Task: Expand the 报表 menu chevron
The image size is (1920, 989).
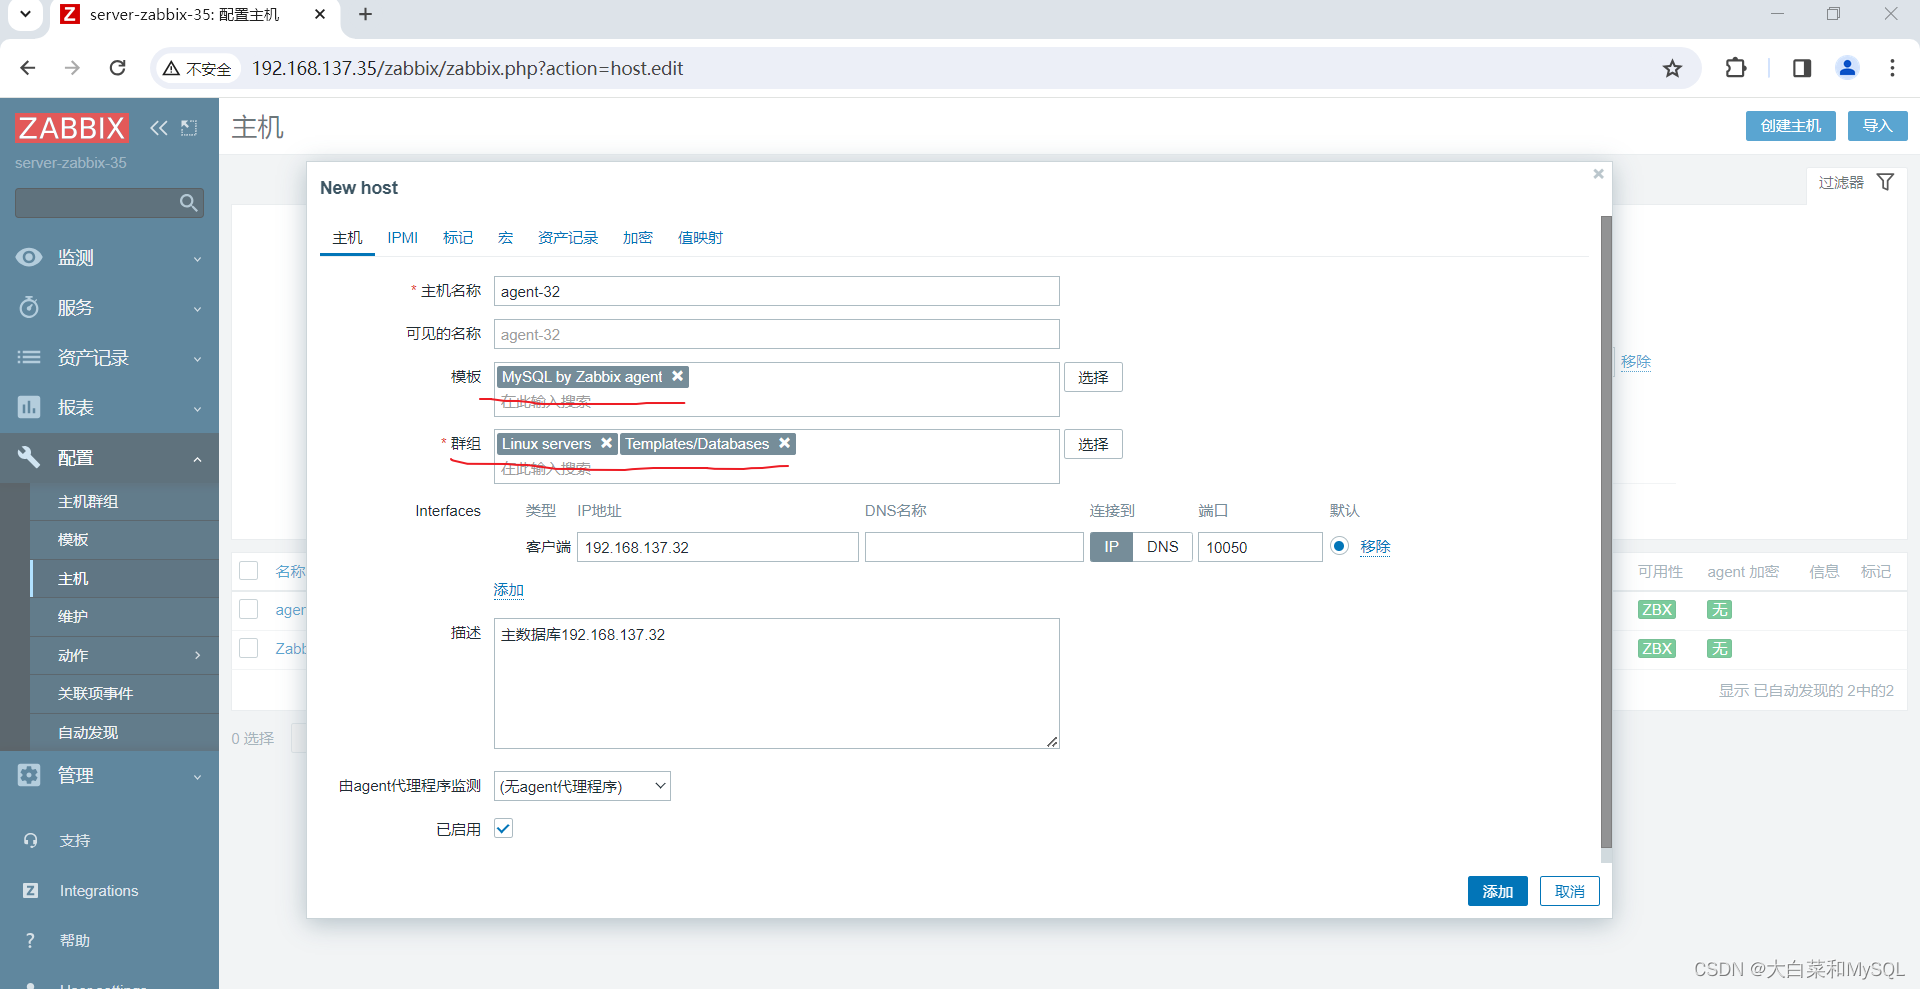Action: pos(197,409)
